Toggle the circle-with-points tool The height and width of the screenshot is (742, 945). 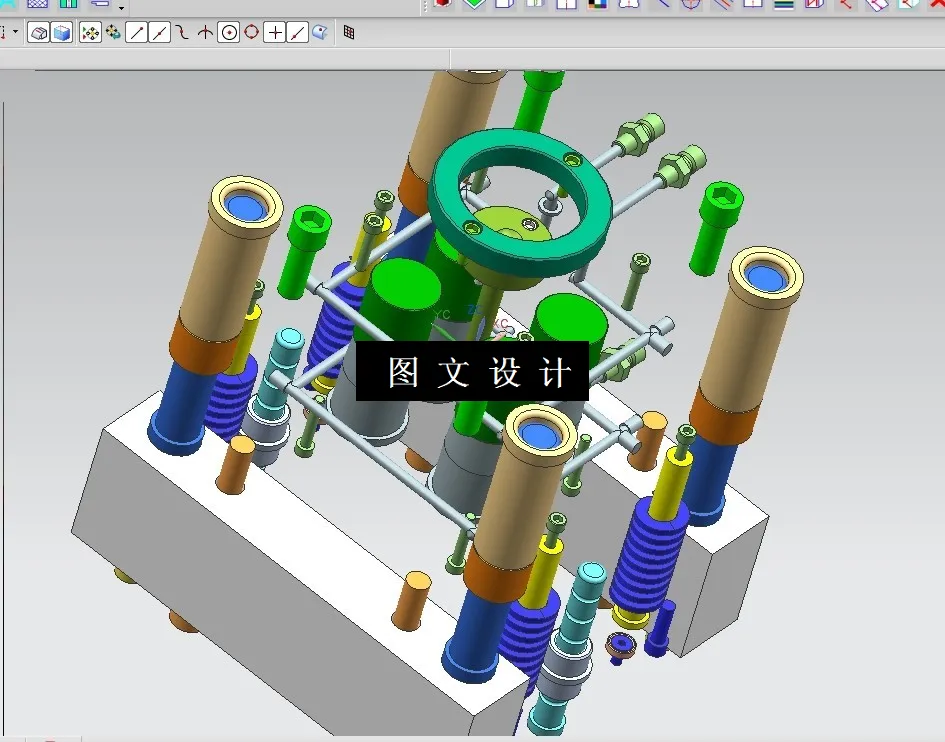point(253,32)
